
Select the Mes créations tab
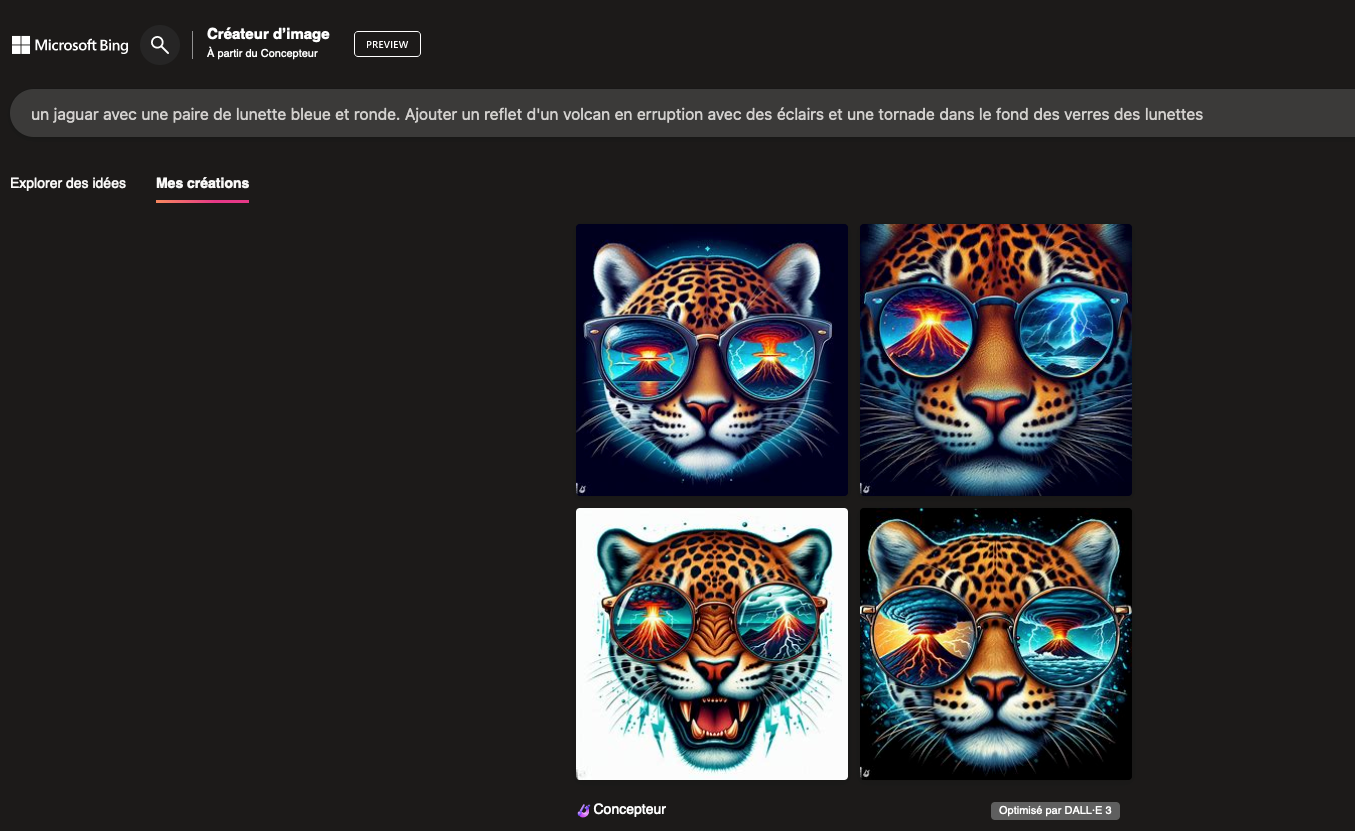tap(202, 183)
